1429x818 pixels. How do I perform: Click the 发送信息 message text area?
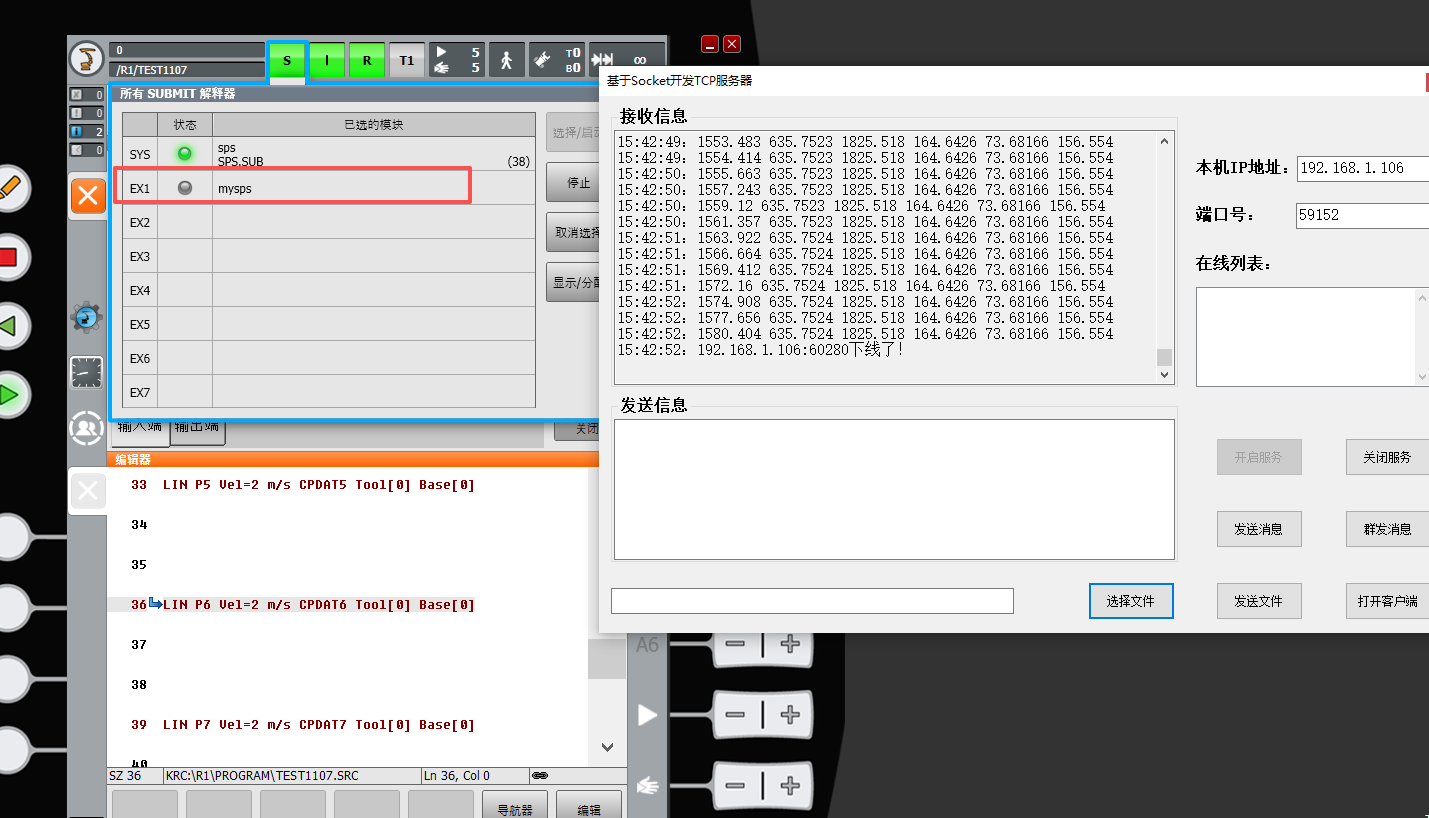pos(894,489)
